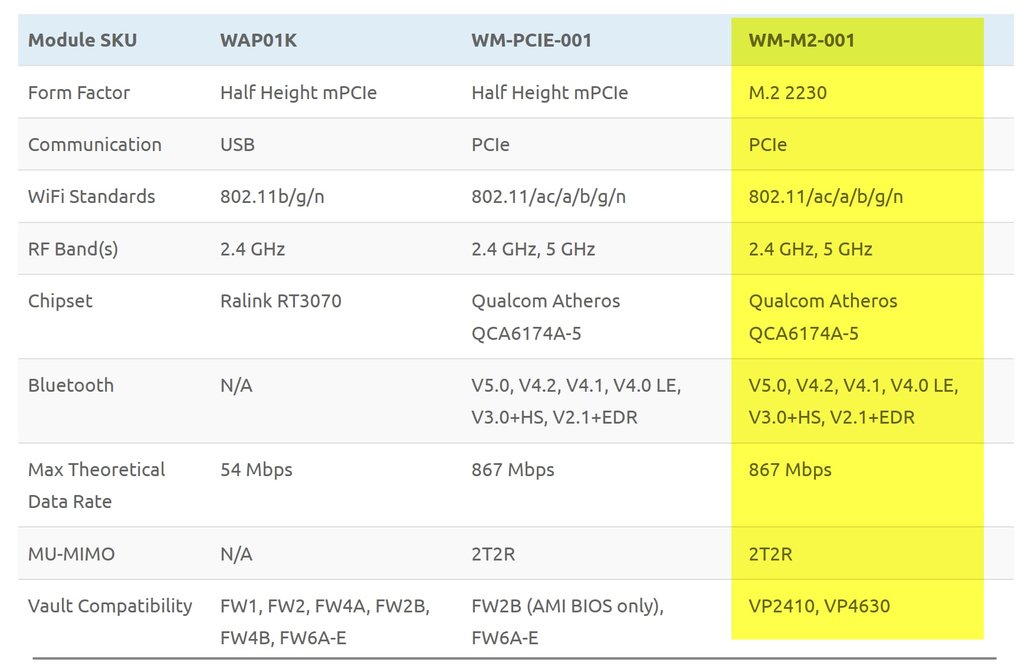1024x672 pixels.
Task: Click the 802.11b/g/n cell
Action: (272, 197)
